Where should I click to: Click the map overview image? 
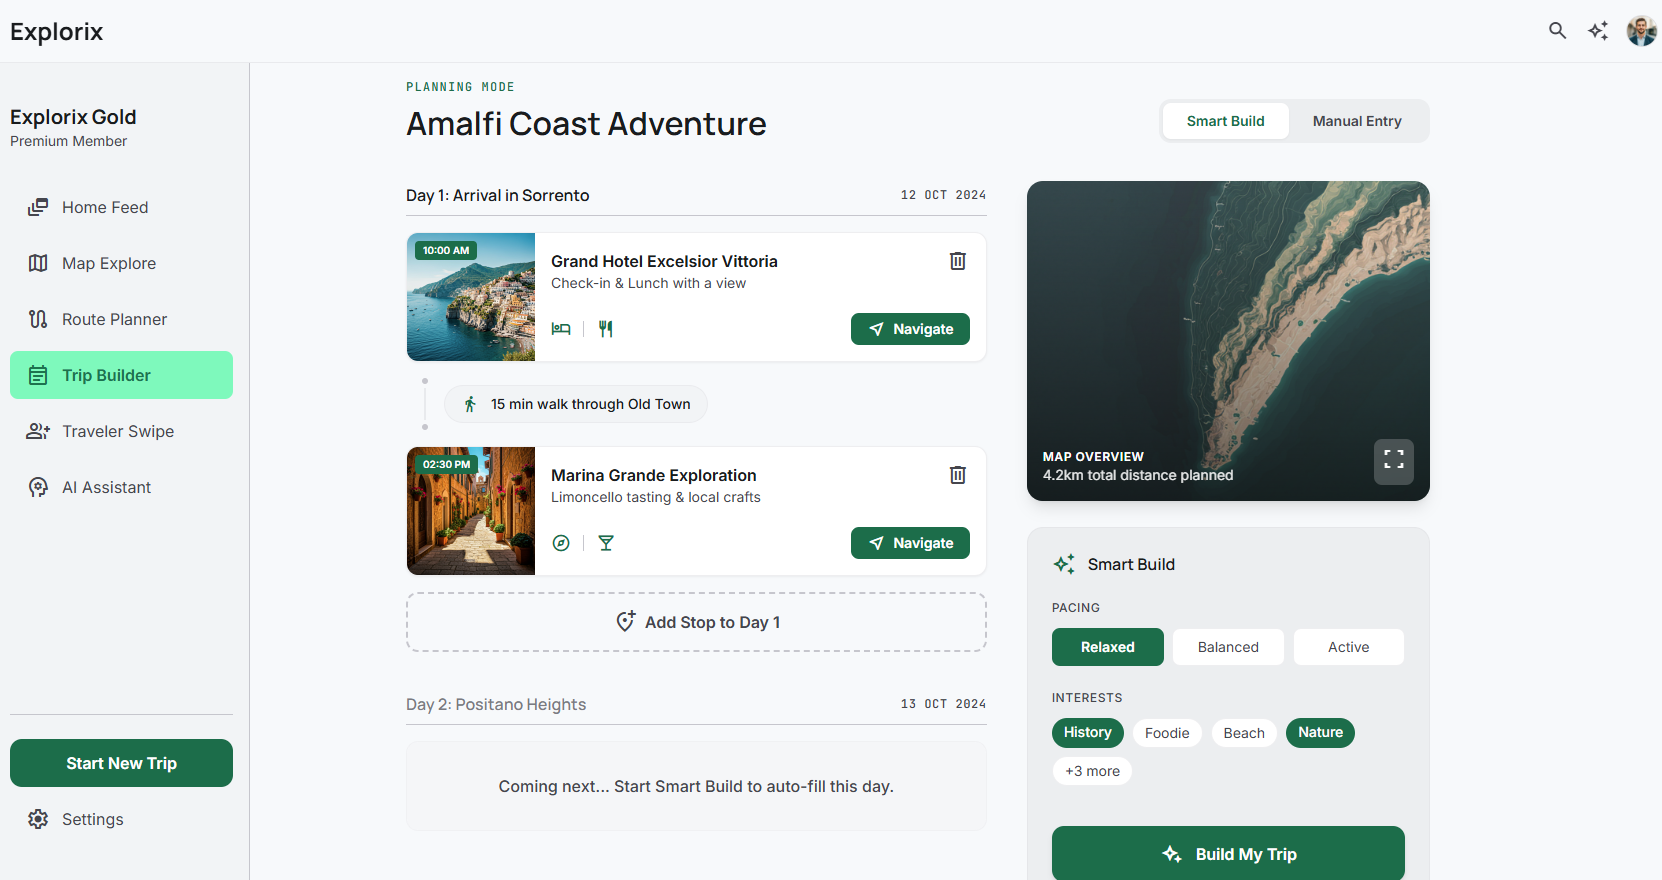pos(1228,341)
